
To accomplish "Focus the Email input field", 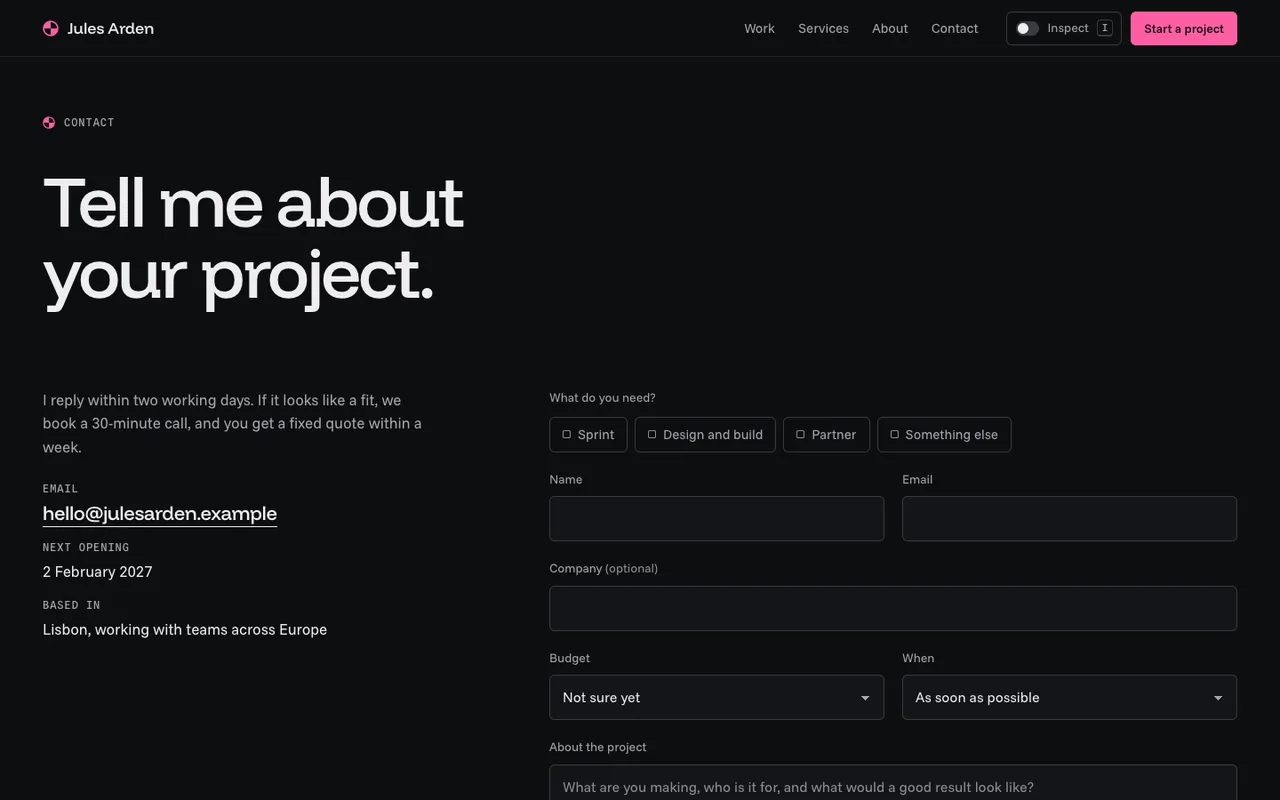I will click(1070, 519).
